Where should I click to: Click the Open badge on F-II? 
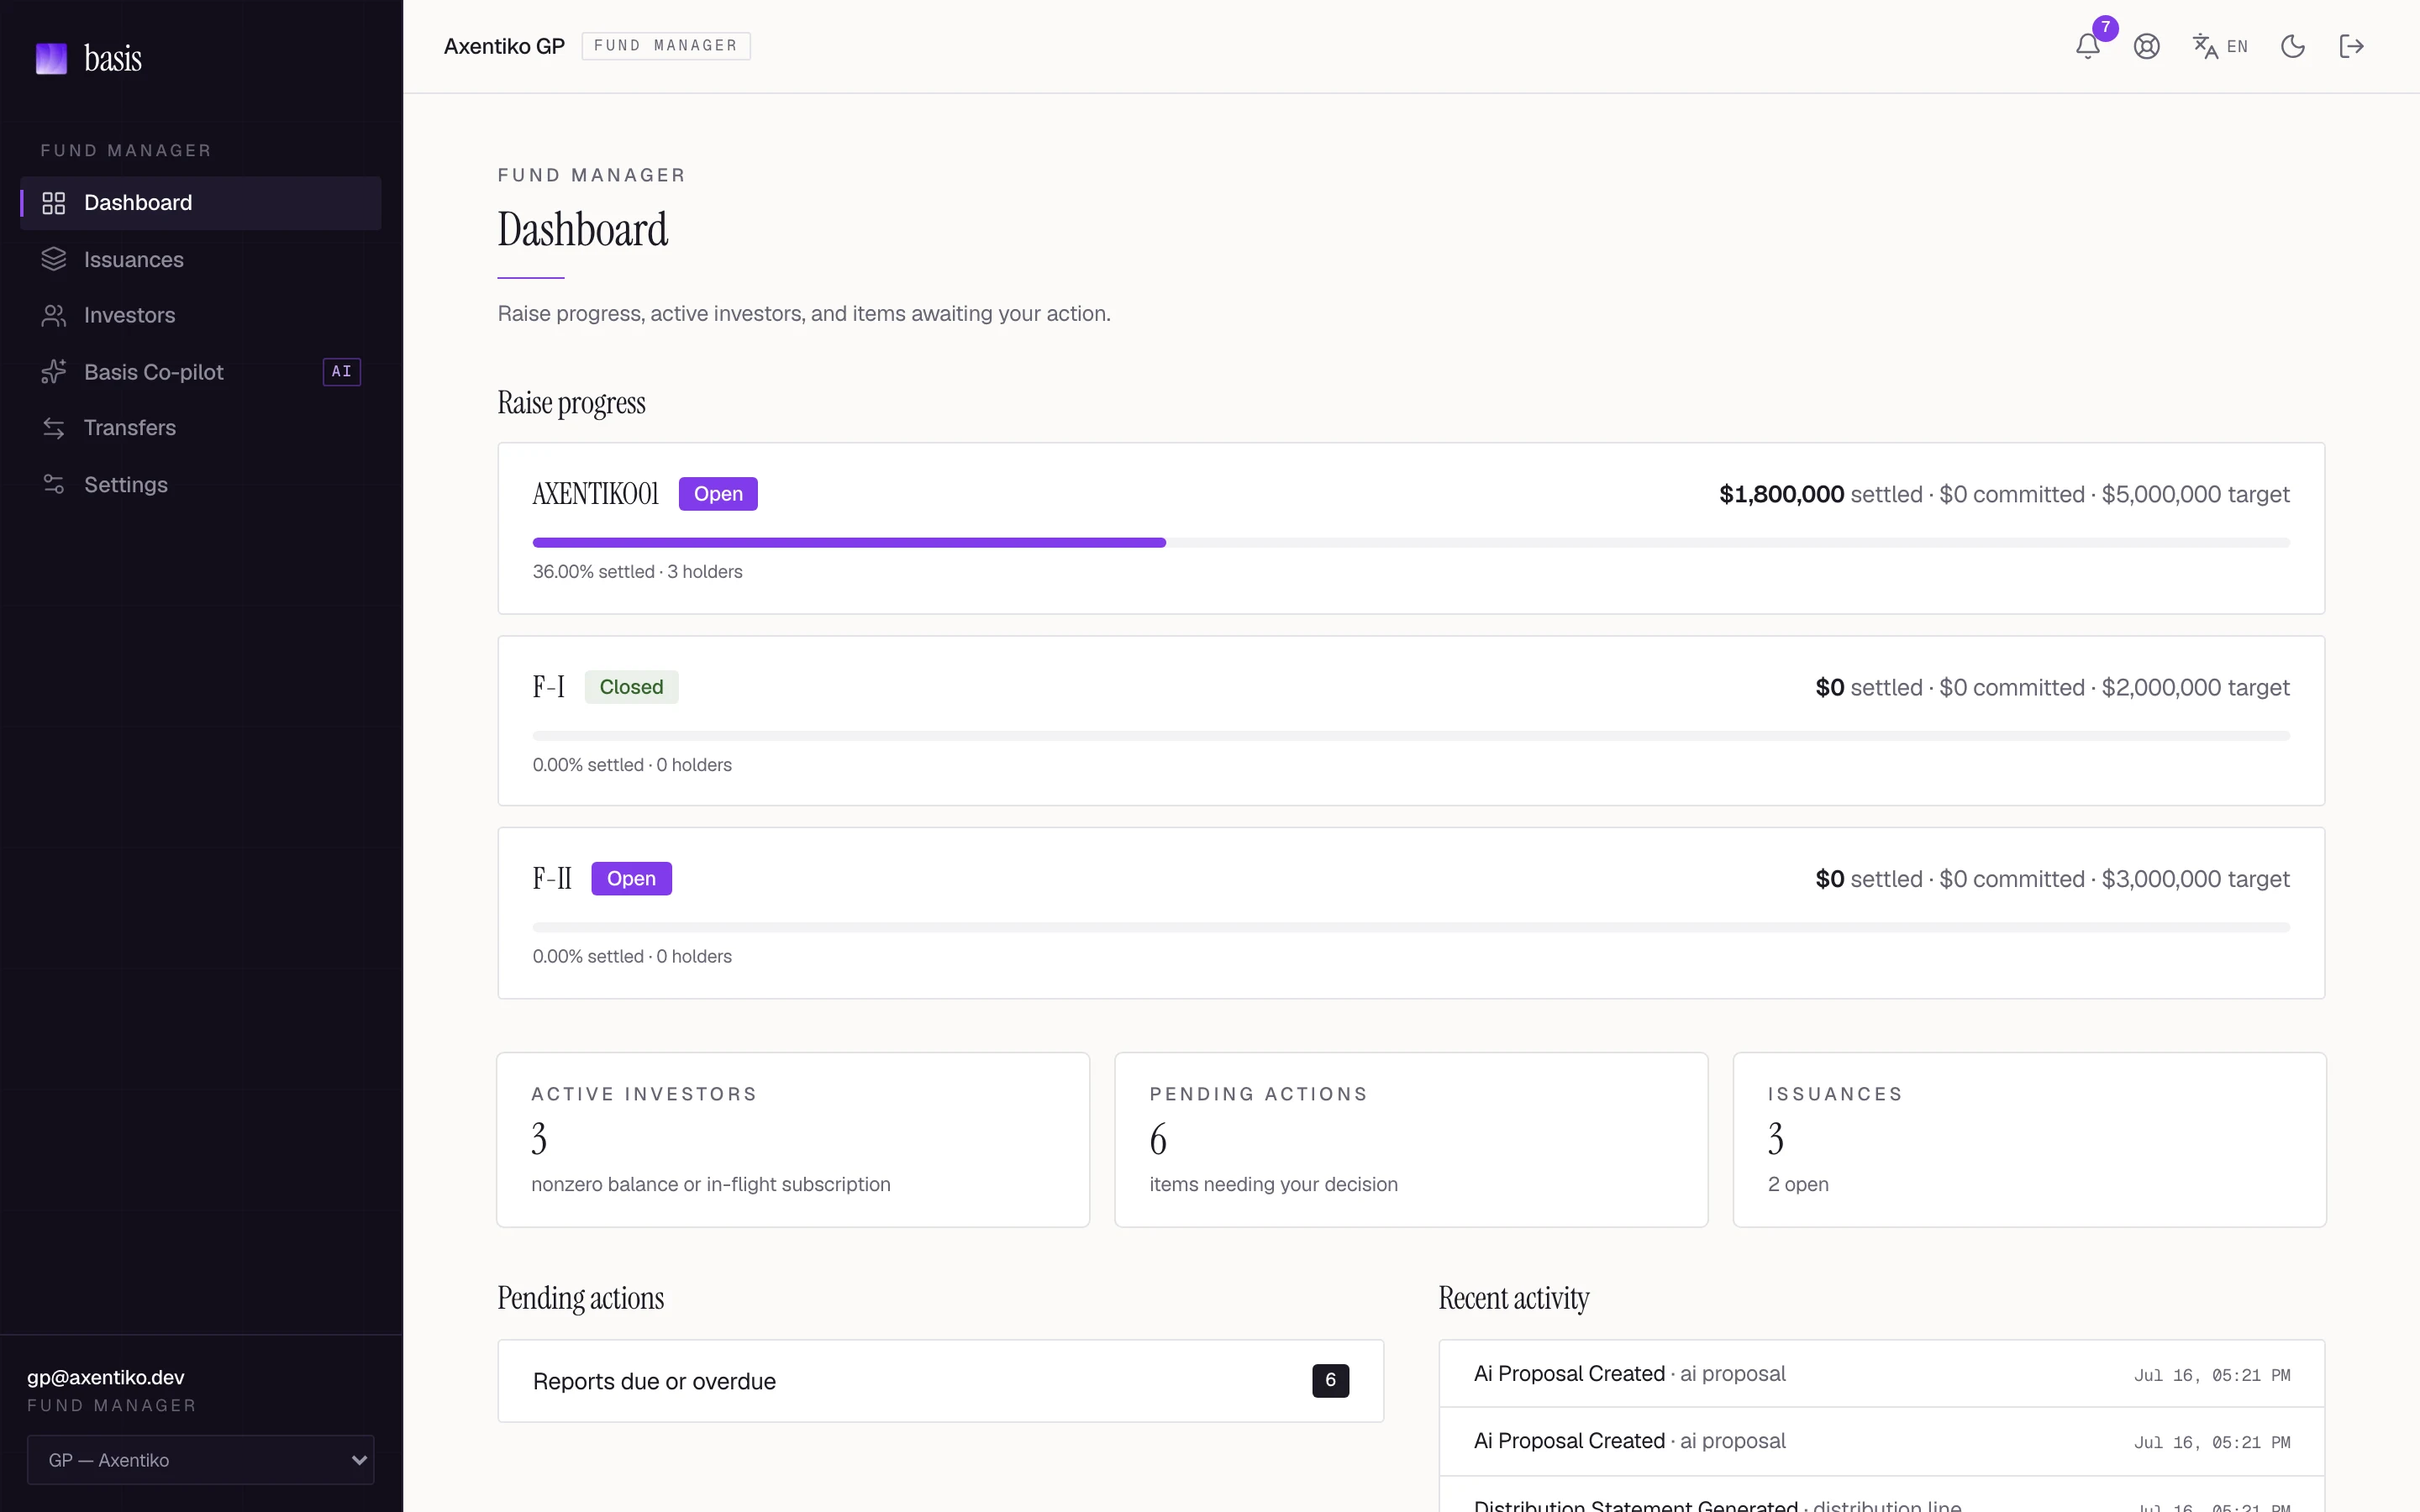point(631,879)
